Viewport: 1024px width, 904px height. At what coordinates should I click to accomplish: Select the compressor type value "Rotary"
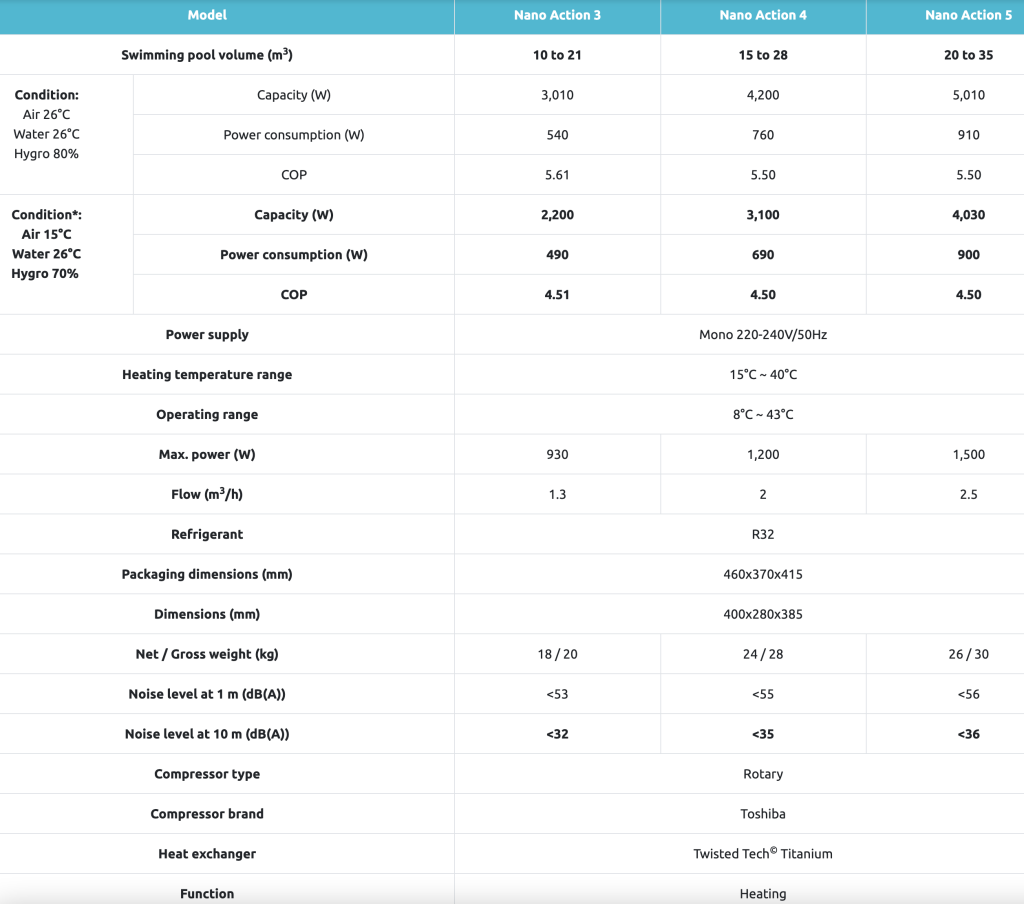763,774
